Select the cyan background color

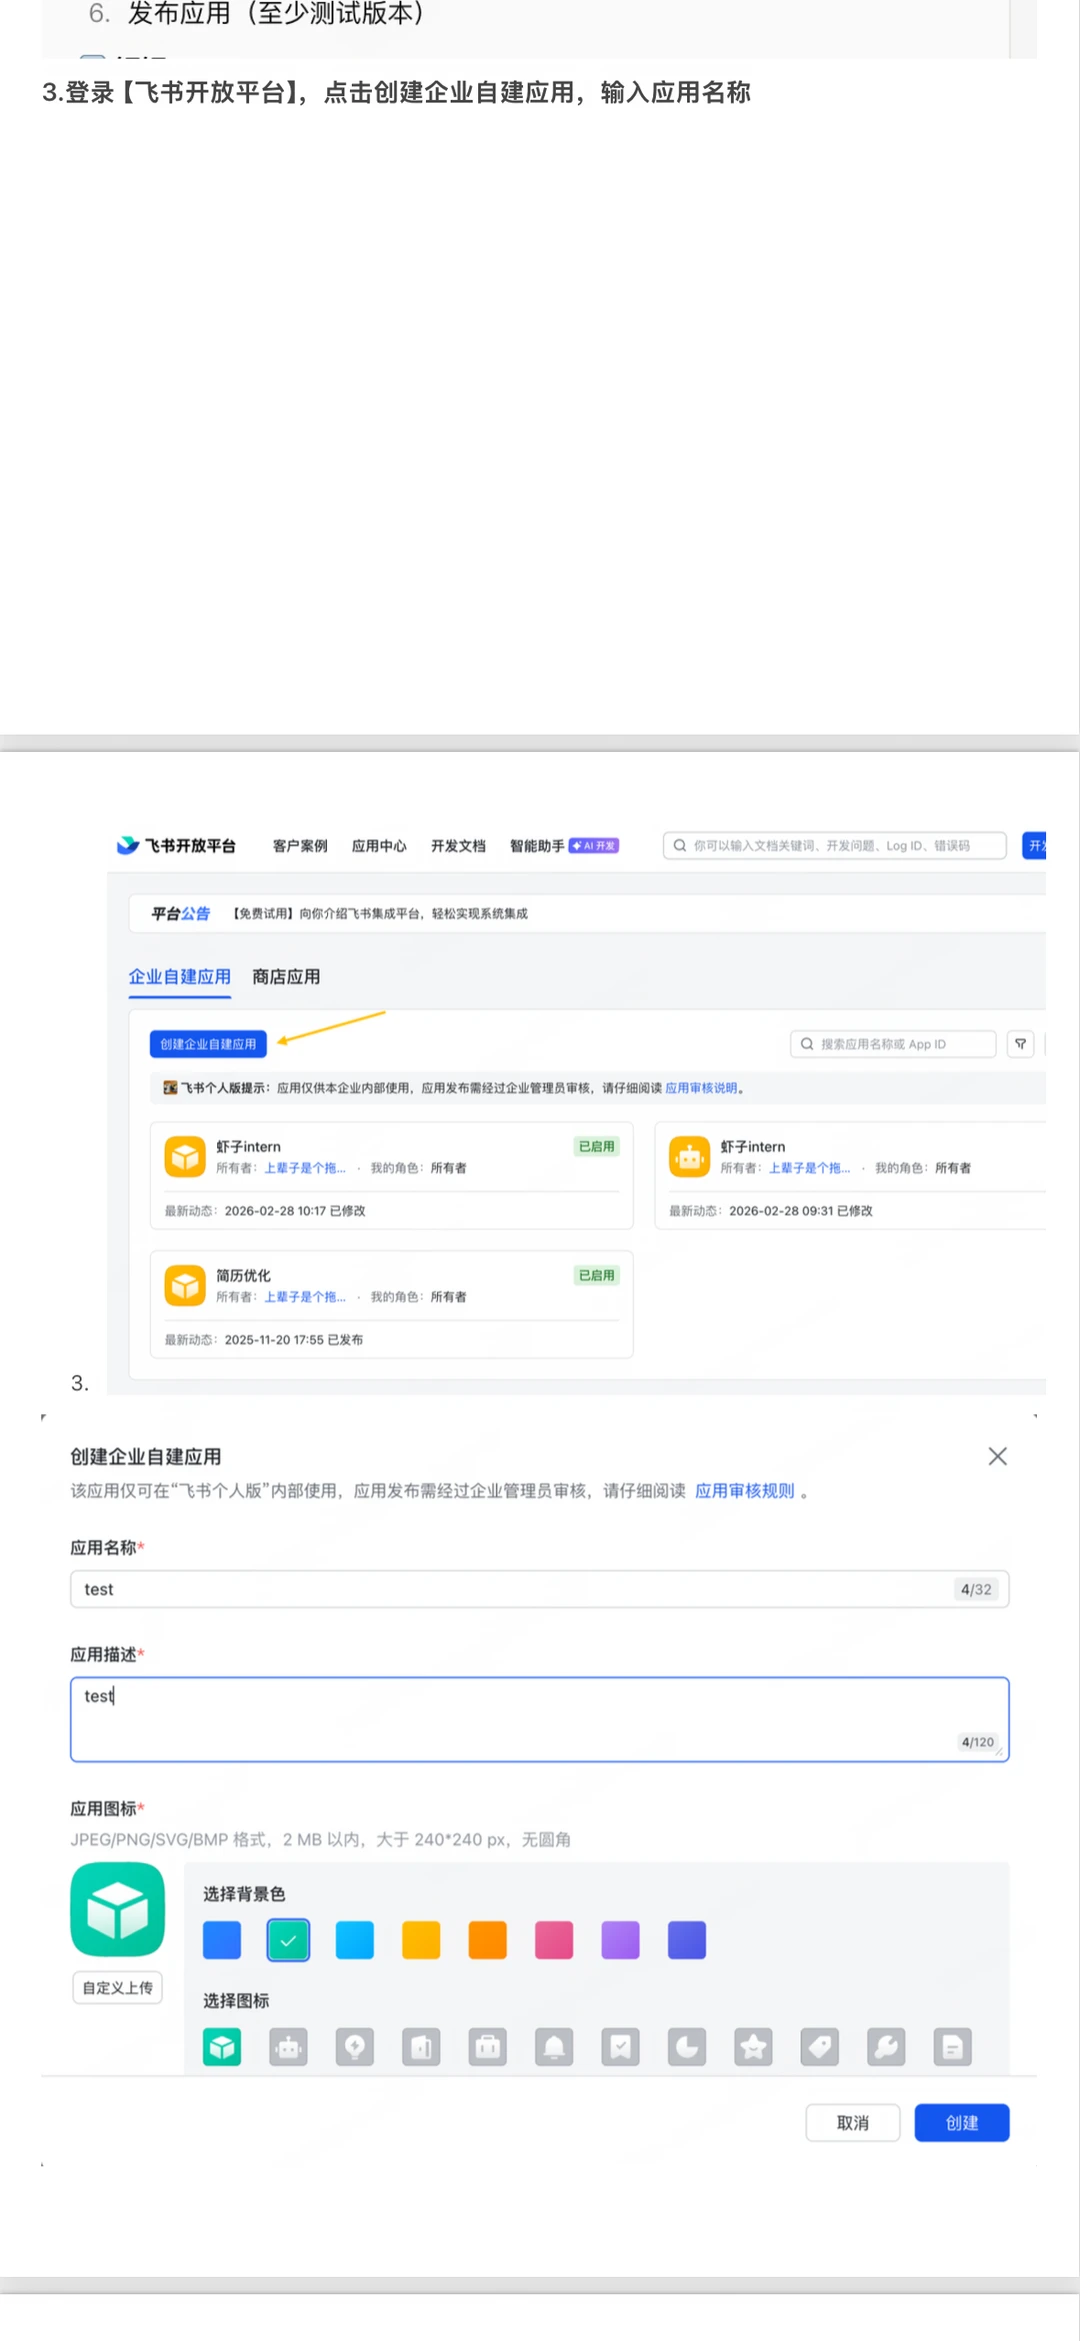(355, 1940)
